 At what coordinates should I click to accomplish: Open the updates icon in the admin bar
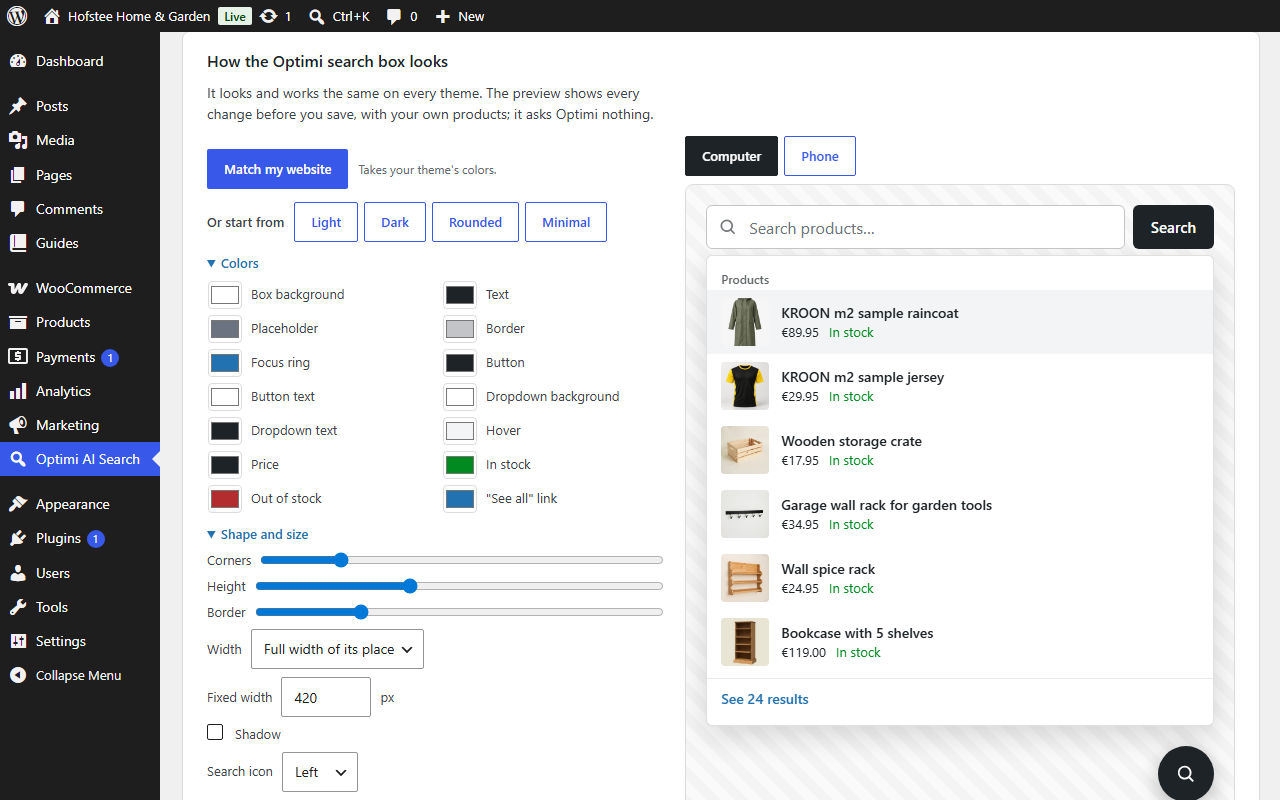[268, 16]
